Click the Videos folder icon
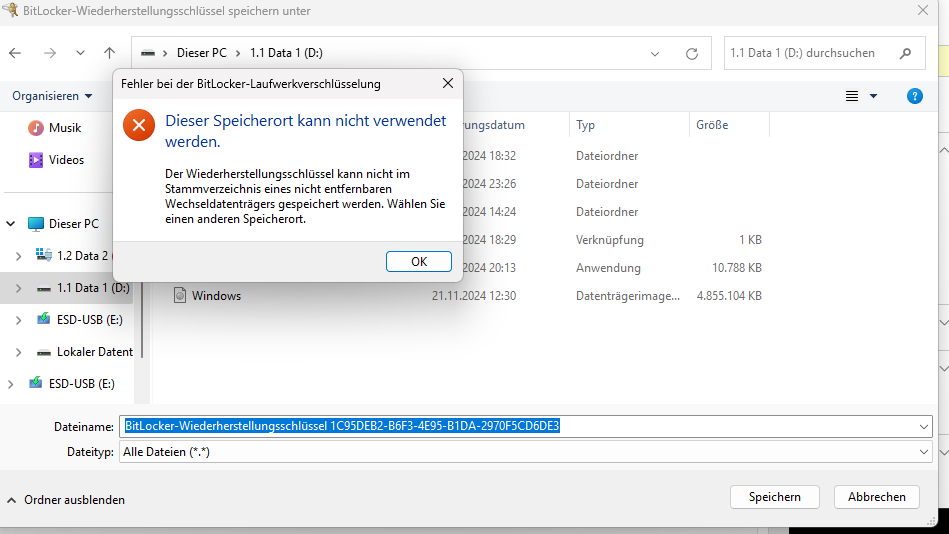The image size is (949, 534). 36,160
